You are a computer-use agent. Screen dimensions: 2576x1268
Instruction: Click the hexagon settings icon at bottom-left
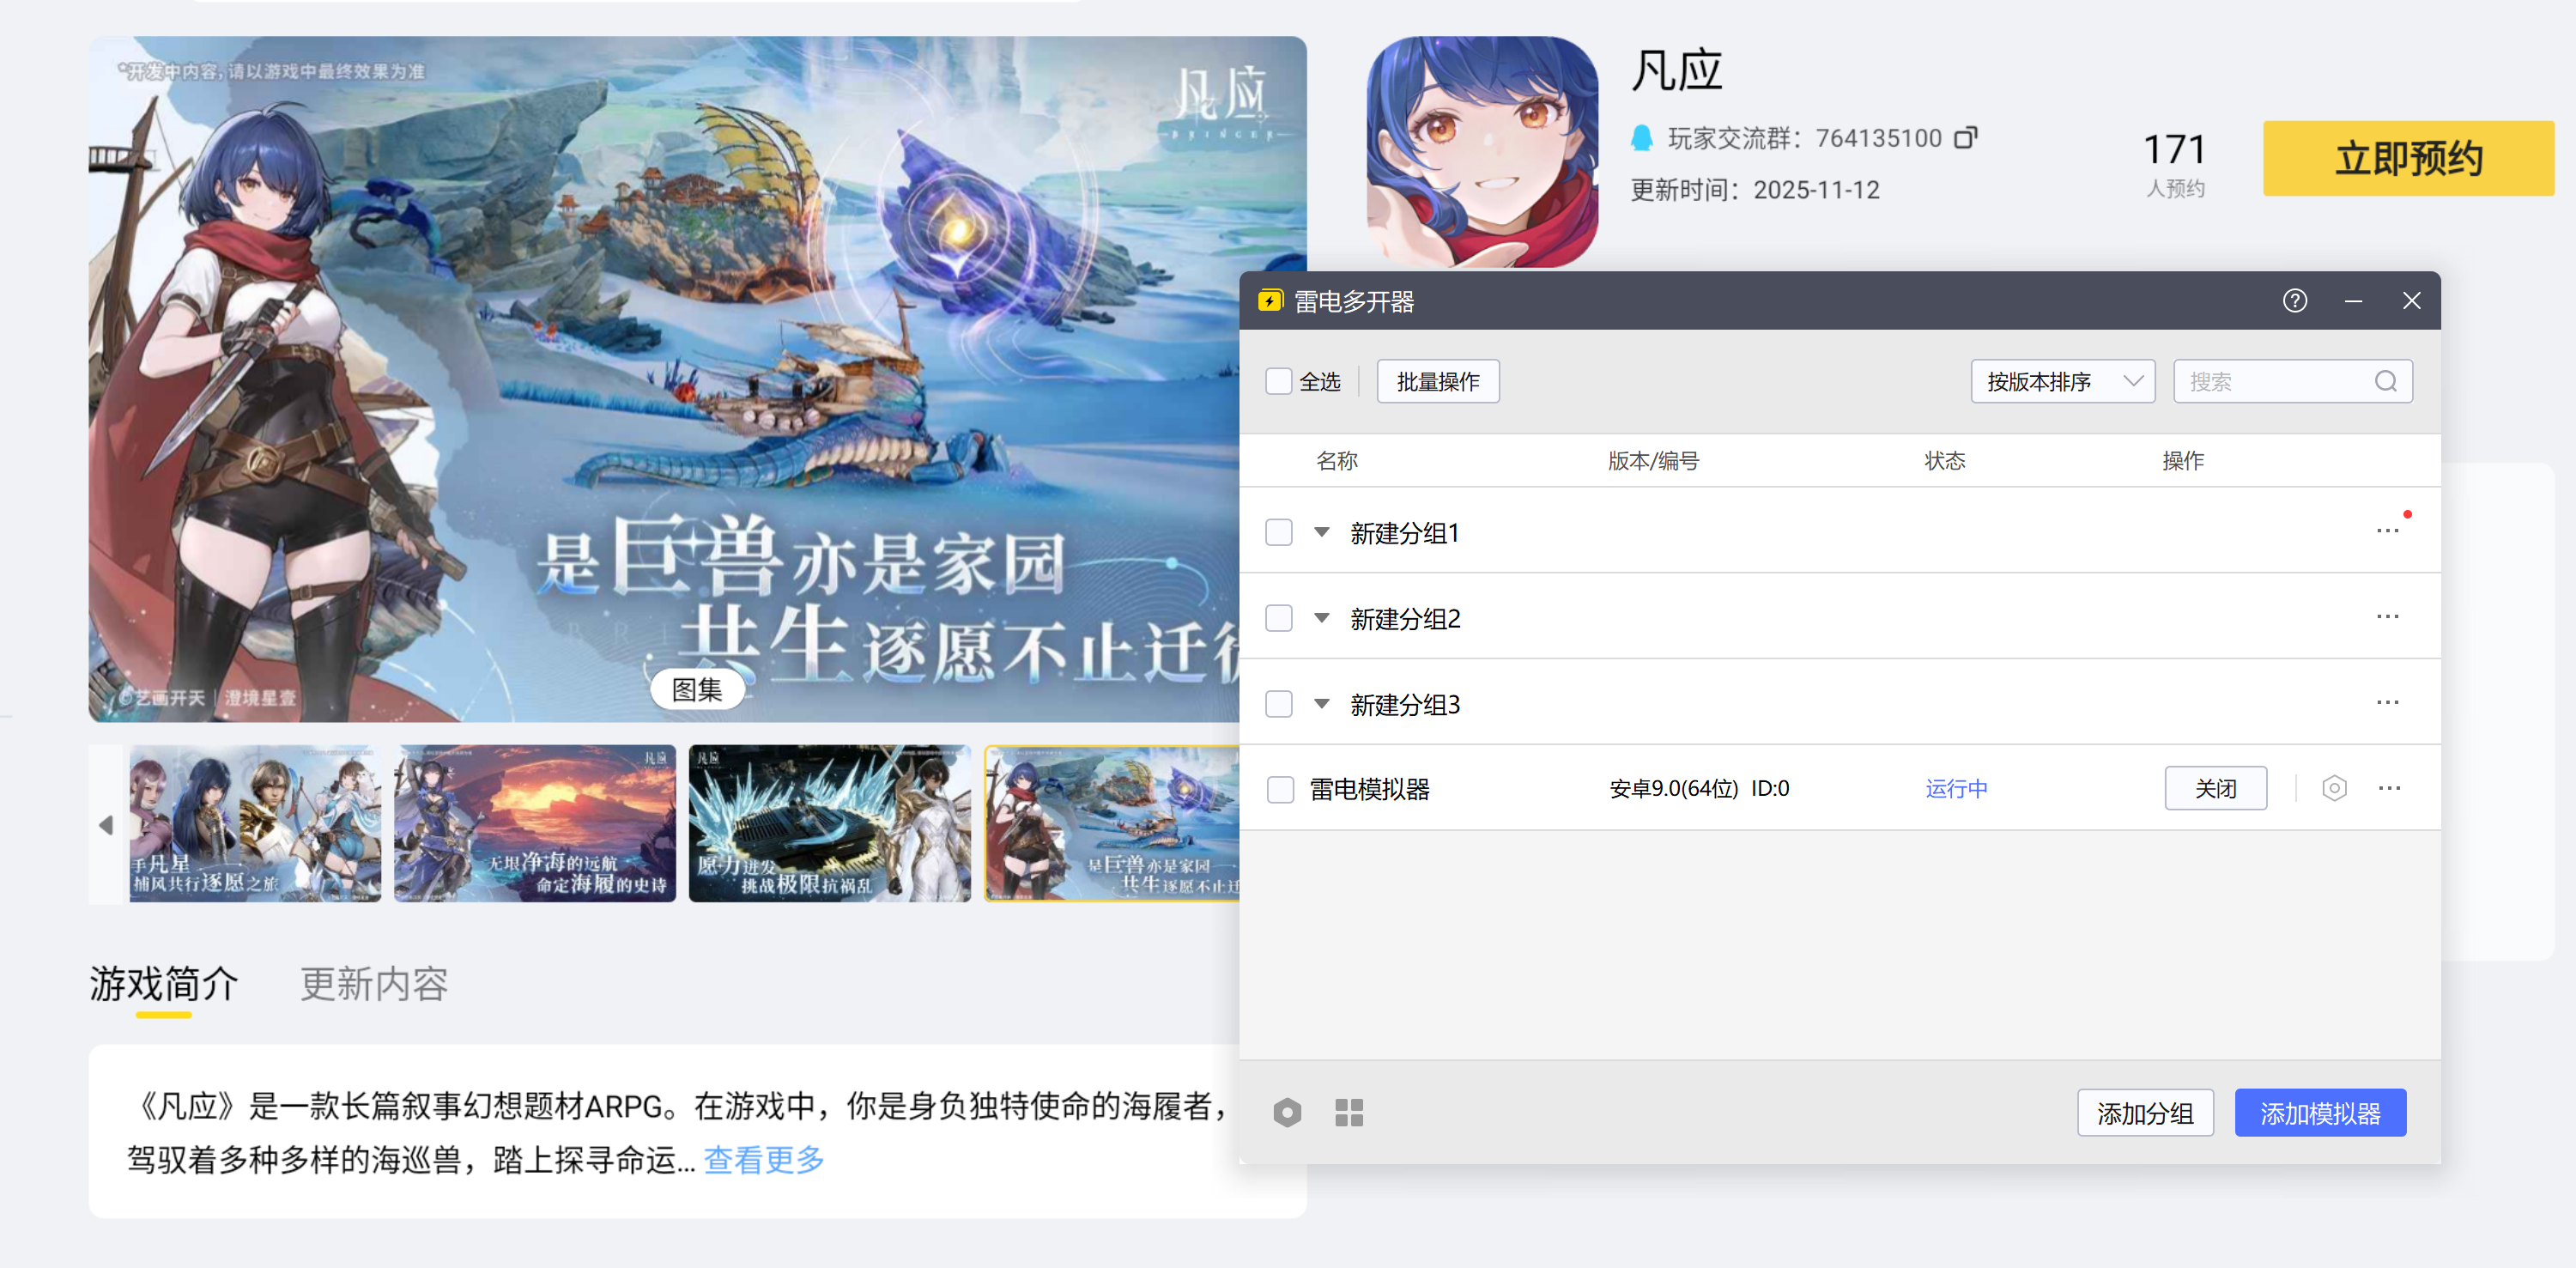1287,1112
